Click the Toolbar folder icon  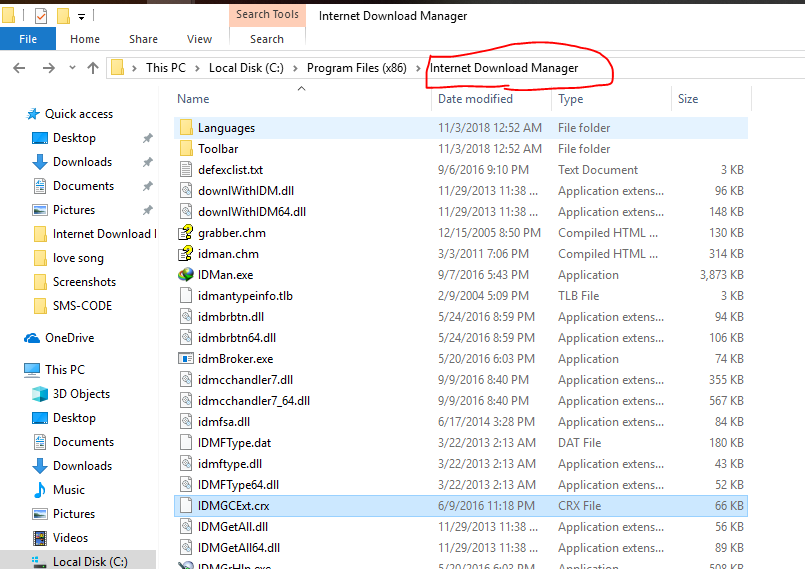point(186,149)
